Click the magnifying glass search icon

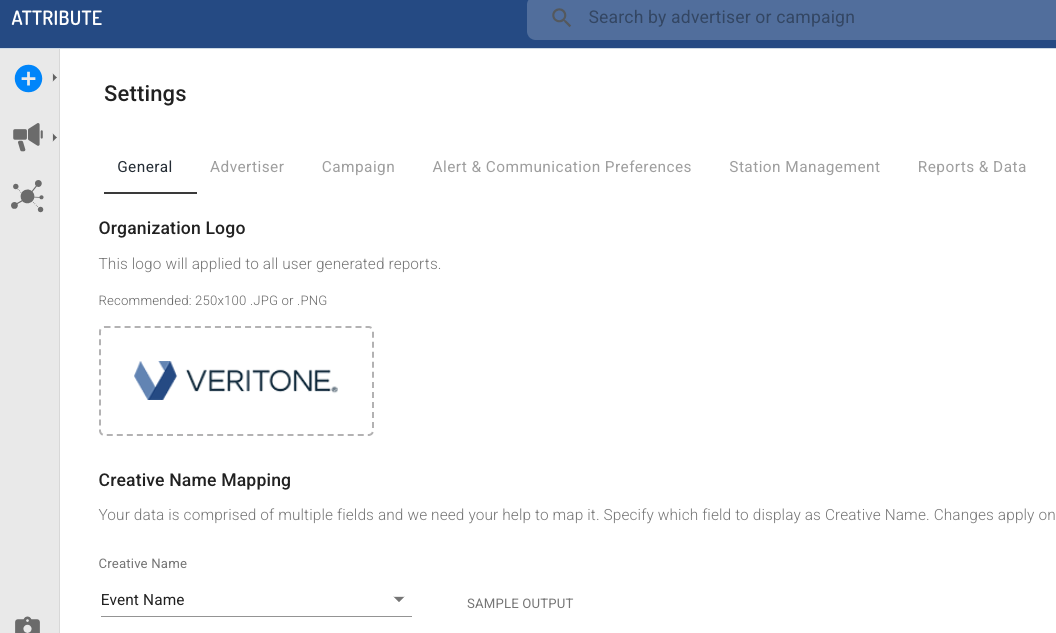561,18
